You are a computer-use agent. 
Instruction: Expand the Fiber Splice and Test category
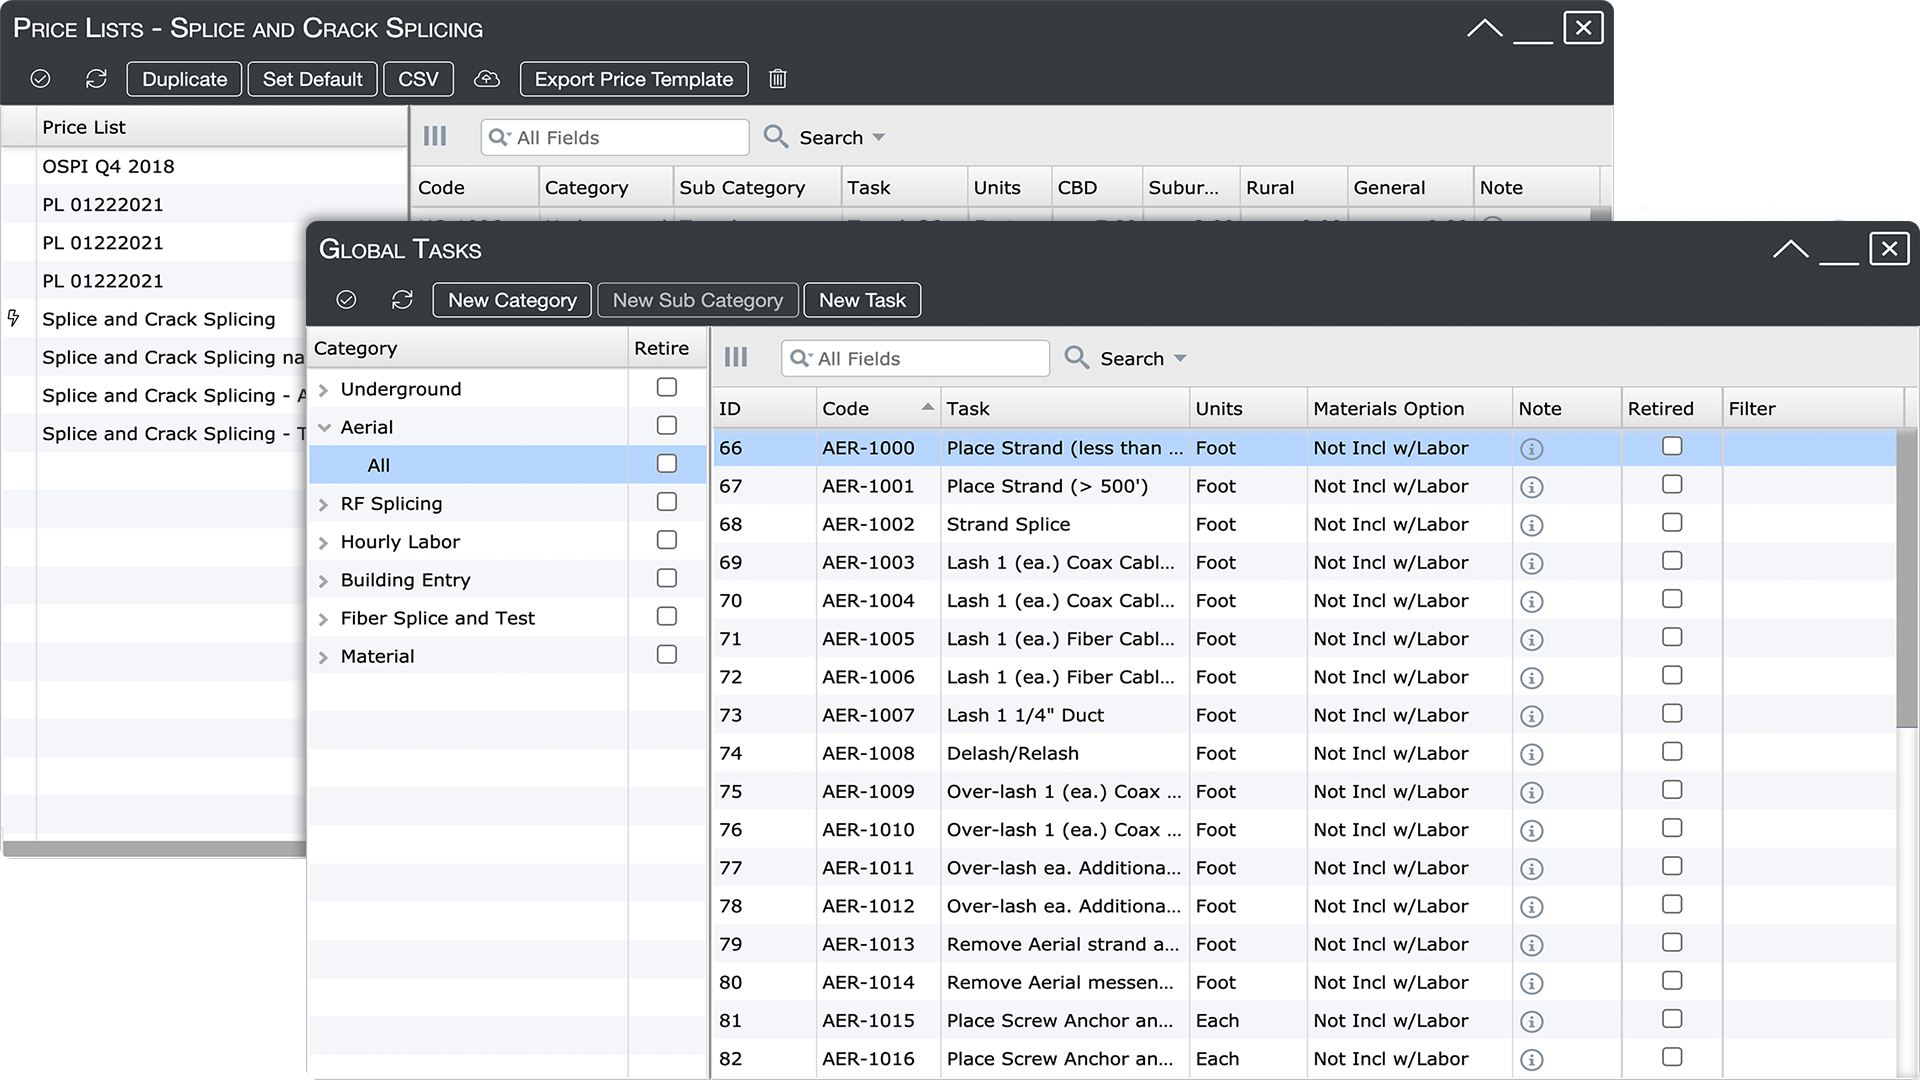pyautogui.click(x=323, y=619)
